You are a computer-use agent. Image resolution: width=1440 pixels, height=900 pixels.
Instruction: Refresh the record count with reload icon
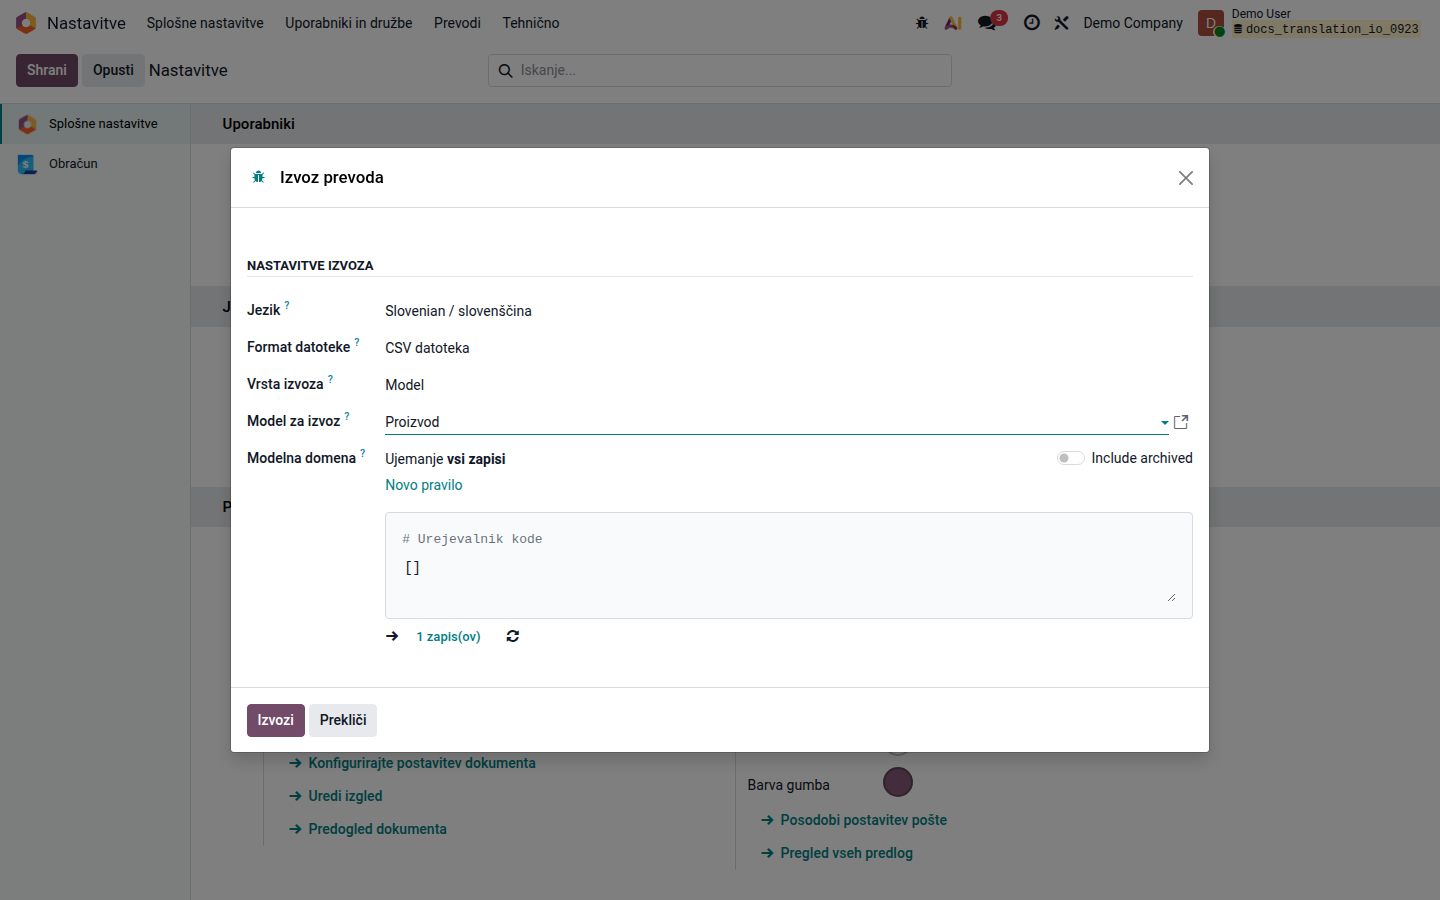coord(513,636)
